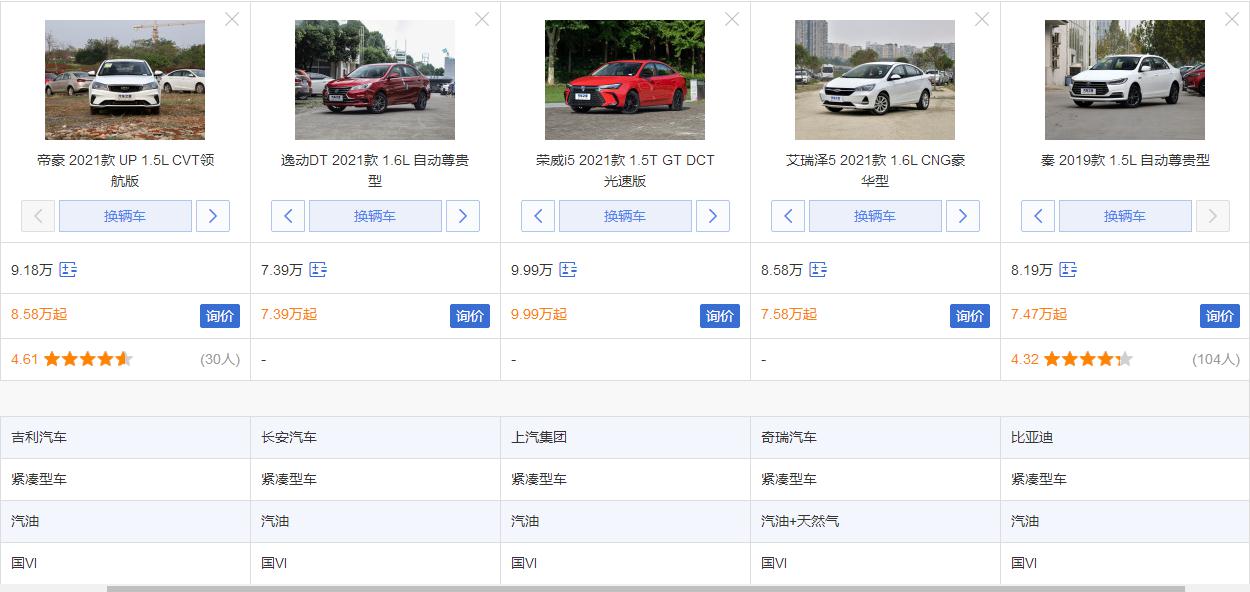The width and height of the screenshot is (1250, 592).
Task: Click the previous-car arrow under the 帝豪 card
Action: click(x=37, y=215)
